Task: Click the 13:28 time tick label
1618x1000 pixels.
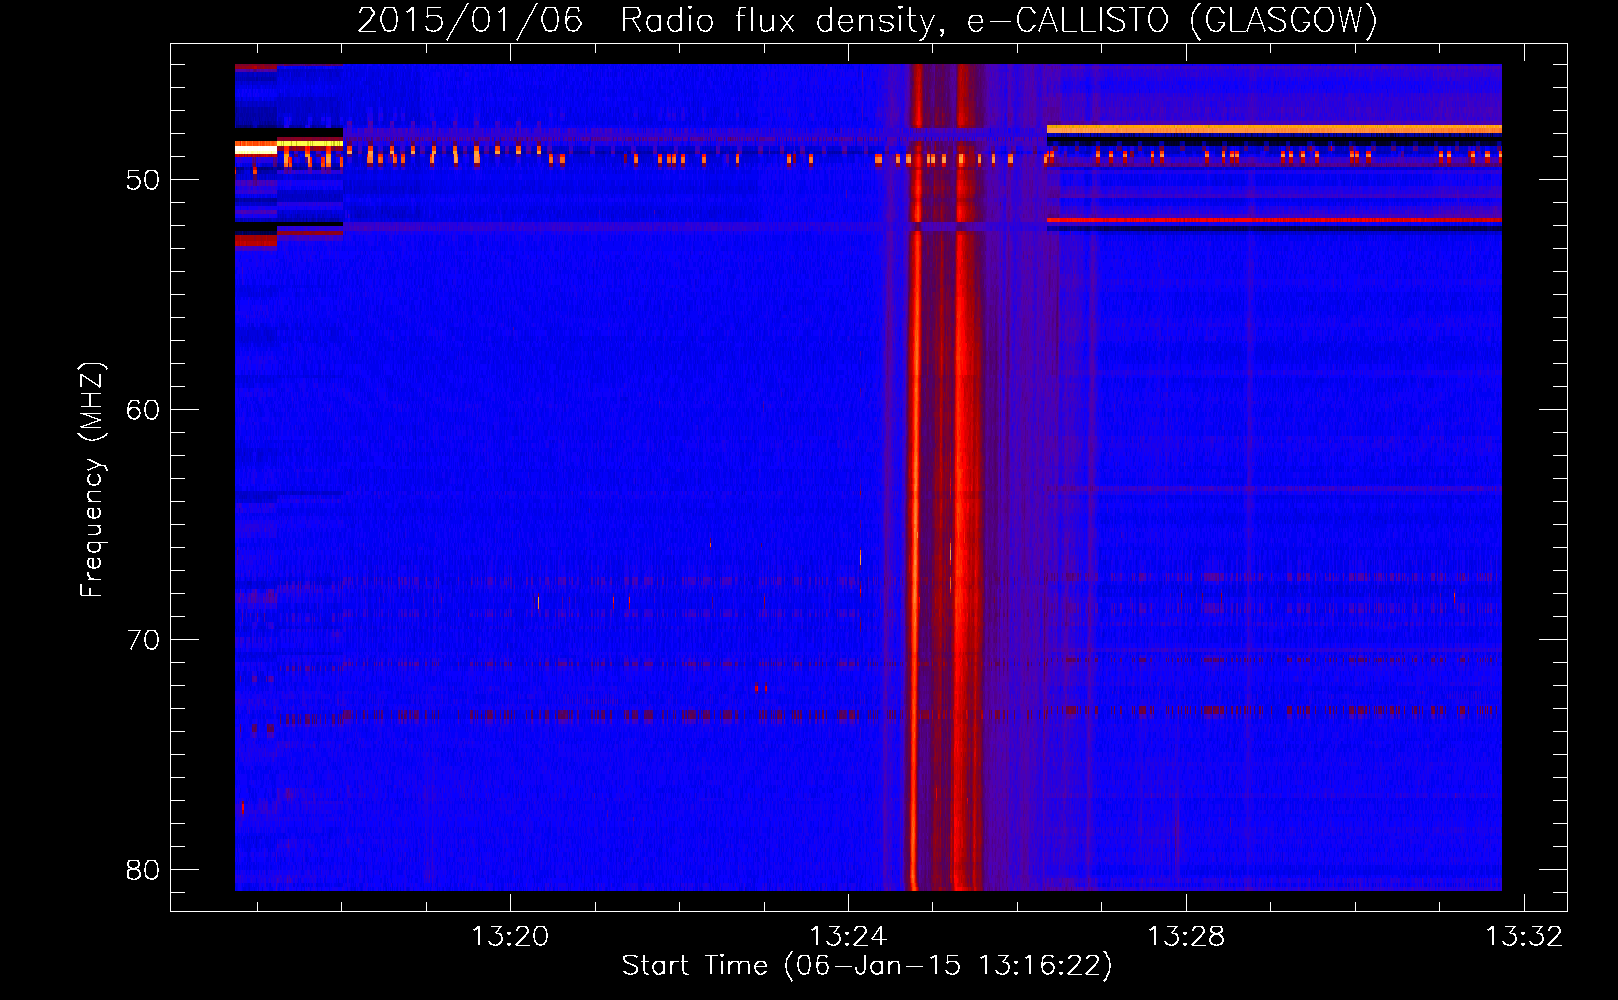Action: pos(1186,937)
